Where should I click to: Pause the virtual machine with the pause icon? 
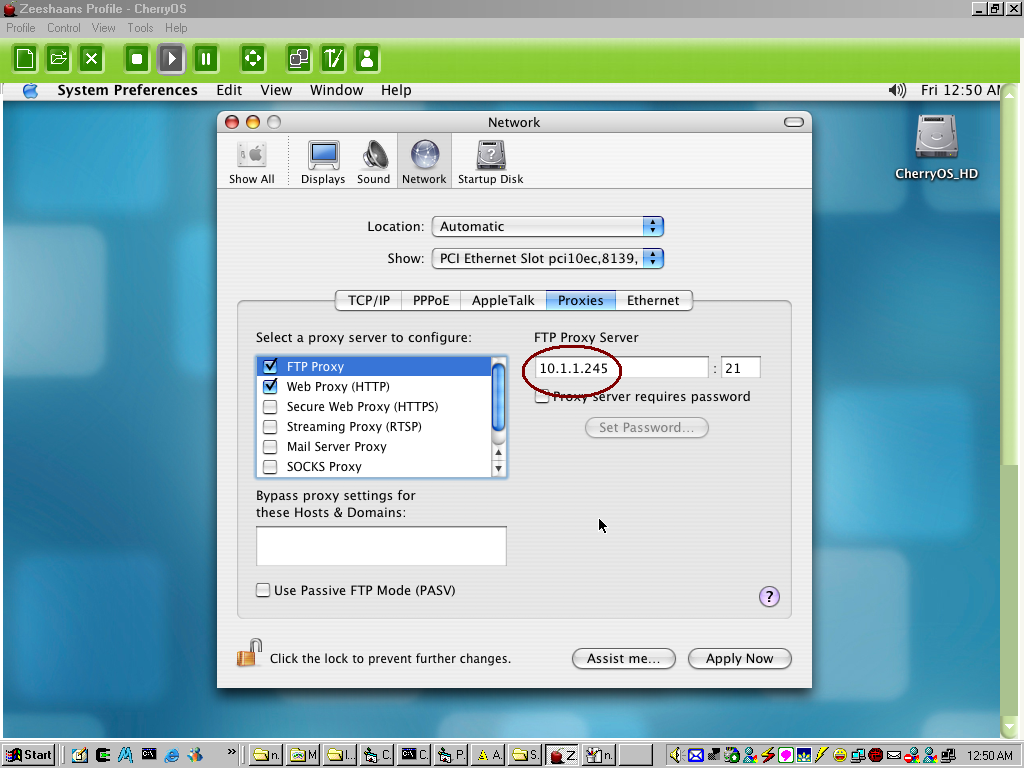click(x=205, y=59)
